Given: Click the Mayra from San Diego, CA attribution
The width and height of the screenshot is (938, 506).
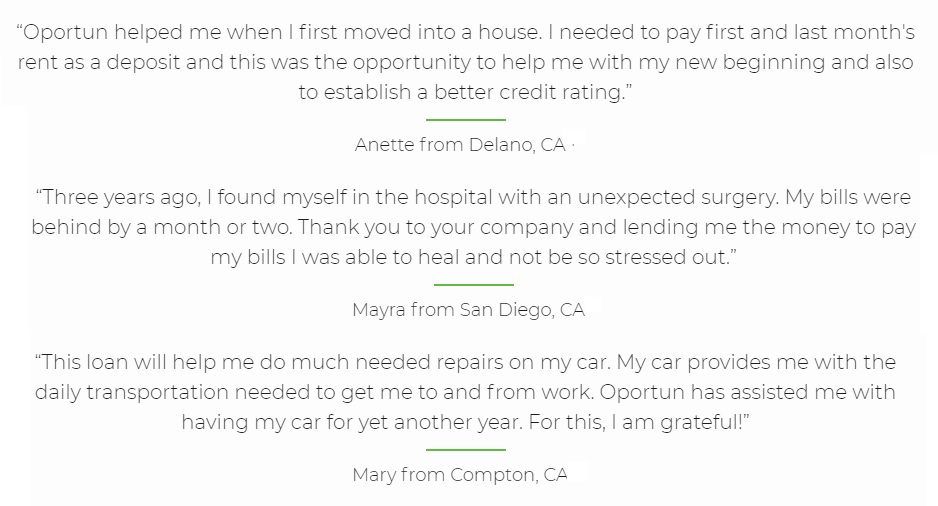Looking at the screenshot, I should tap(468, 310).
